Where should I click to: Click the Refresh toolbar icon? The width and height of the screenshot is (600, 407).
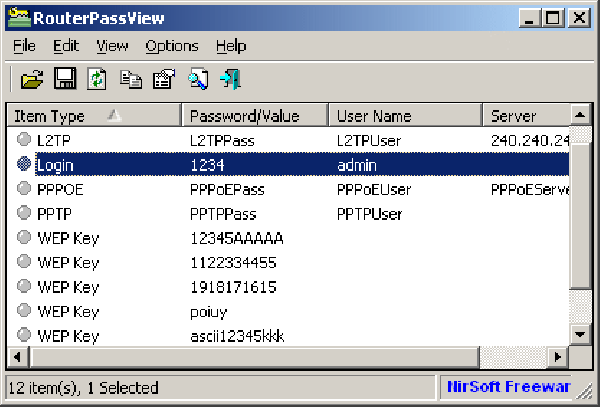[x=97, y=79]
